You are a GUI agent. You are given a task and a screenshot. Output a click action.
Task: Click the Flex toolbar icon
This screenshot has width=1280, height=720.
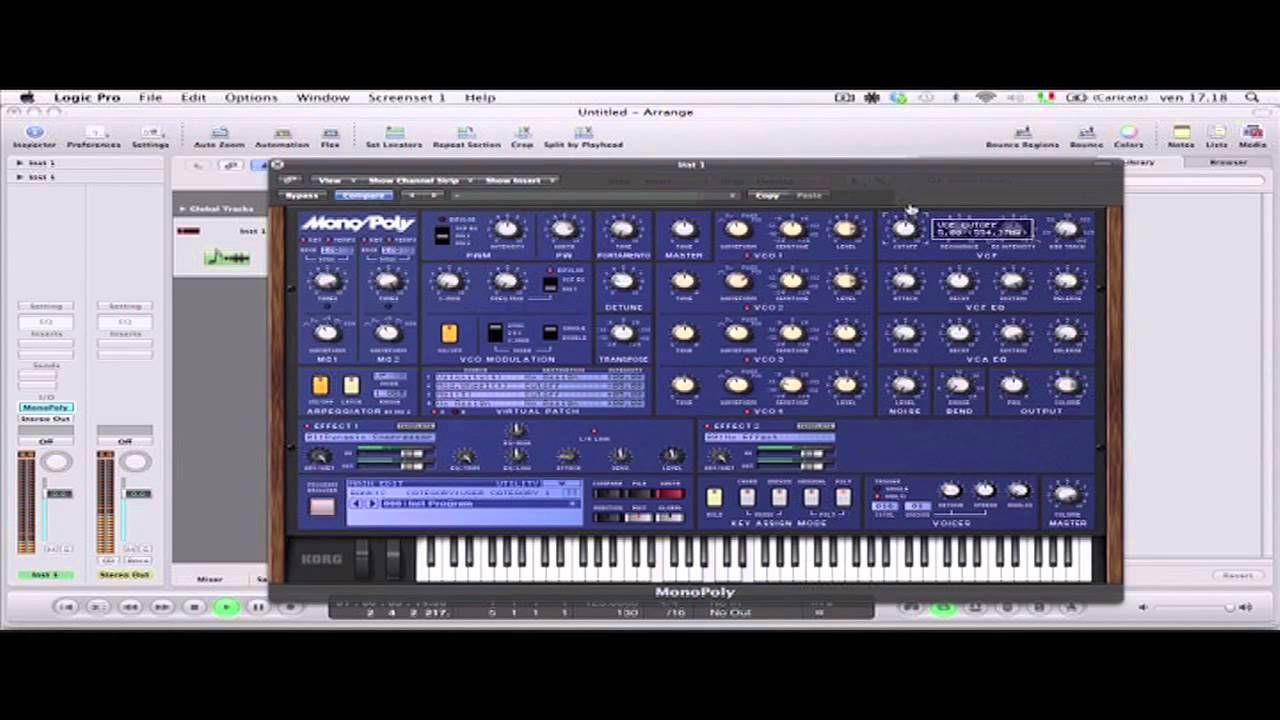(330, 137)
